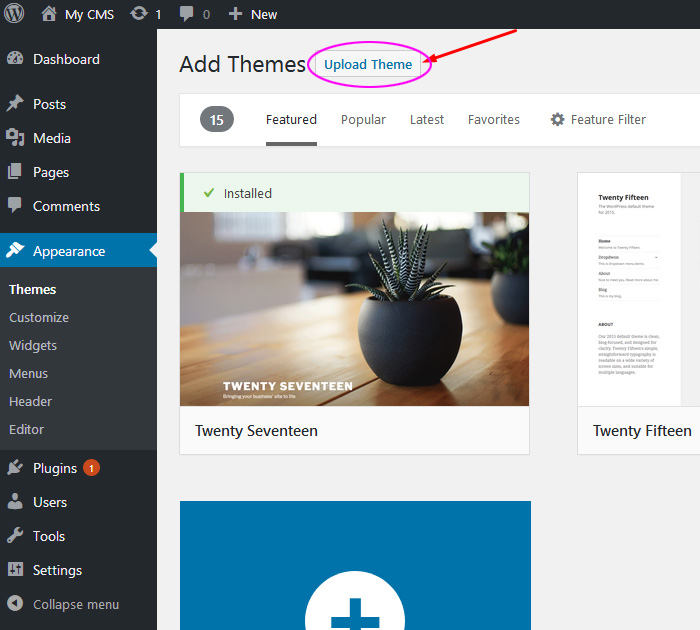The image size is (700, 630).
Task: Click the Twenty Seventeen theme name
Action: coord(256,430)
